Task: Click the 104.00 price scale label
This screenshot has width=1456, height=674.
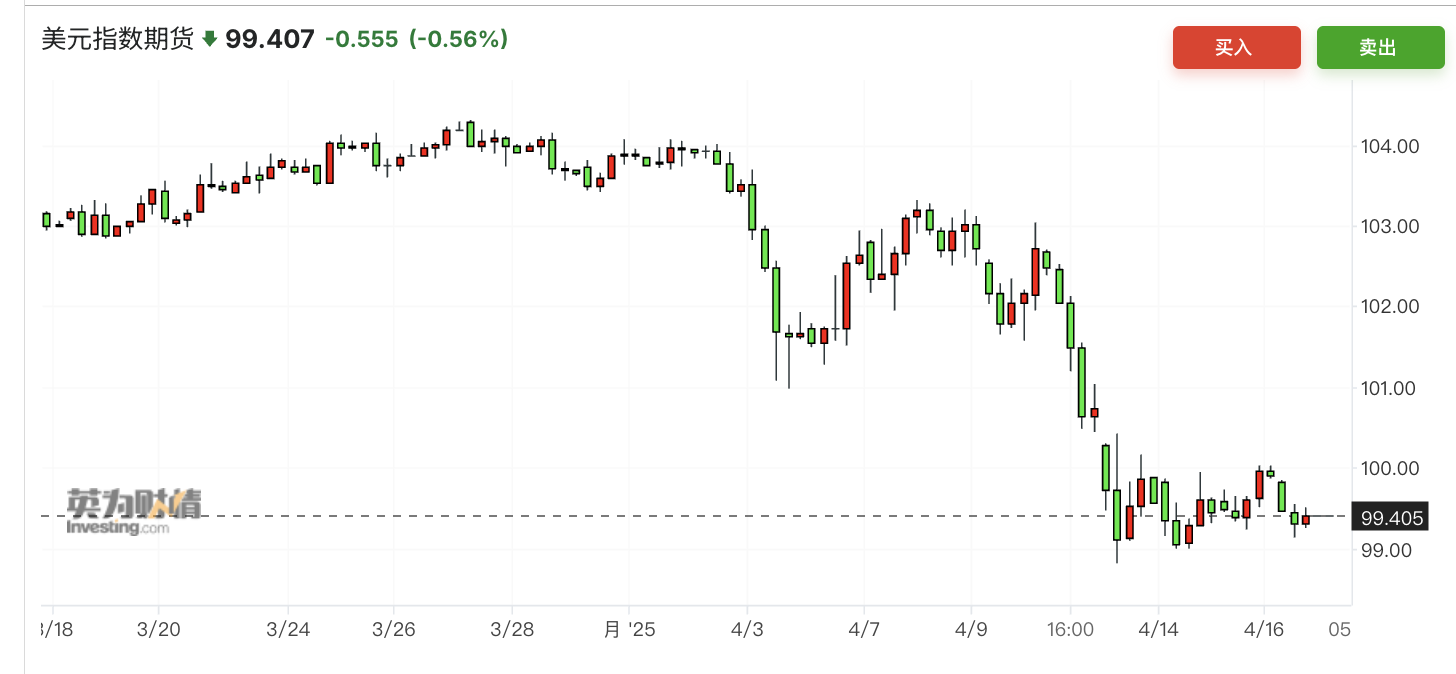Action: (1391, 146)
